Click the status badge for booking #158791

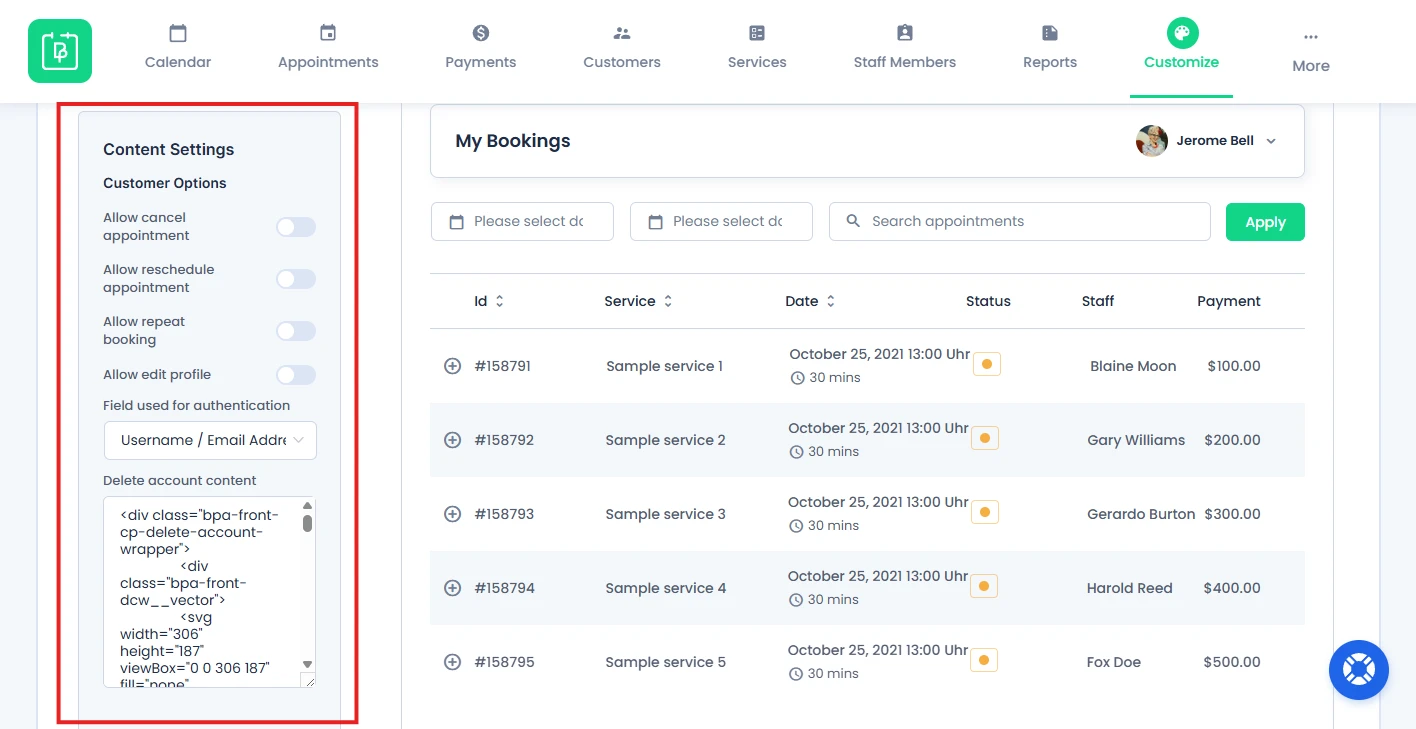click(987, 364)
